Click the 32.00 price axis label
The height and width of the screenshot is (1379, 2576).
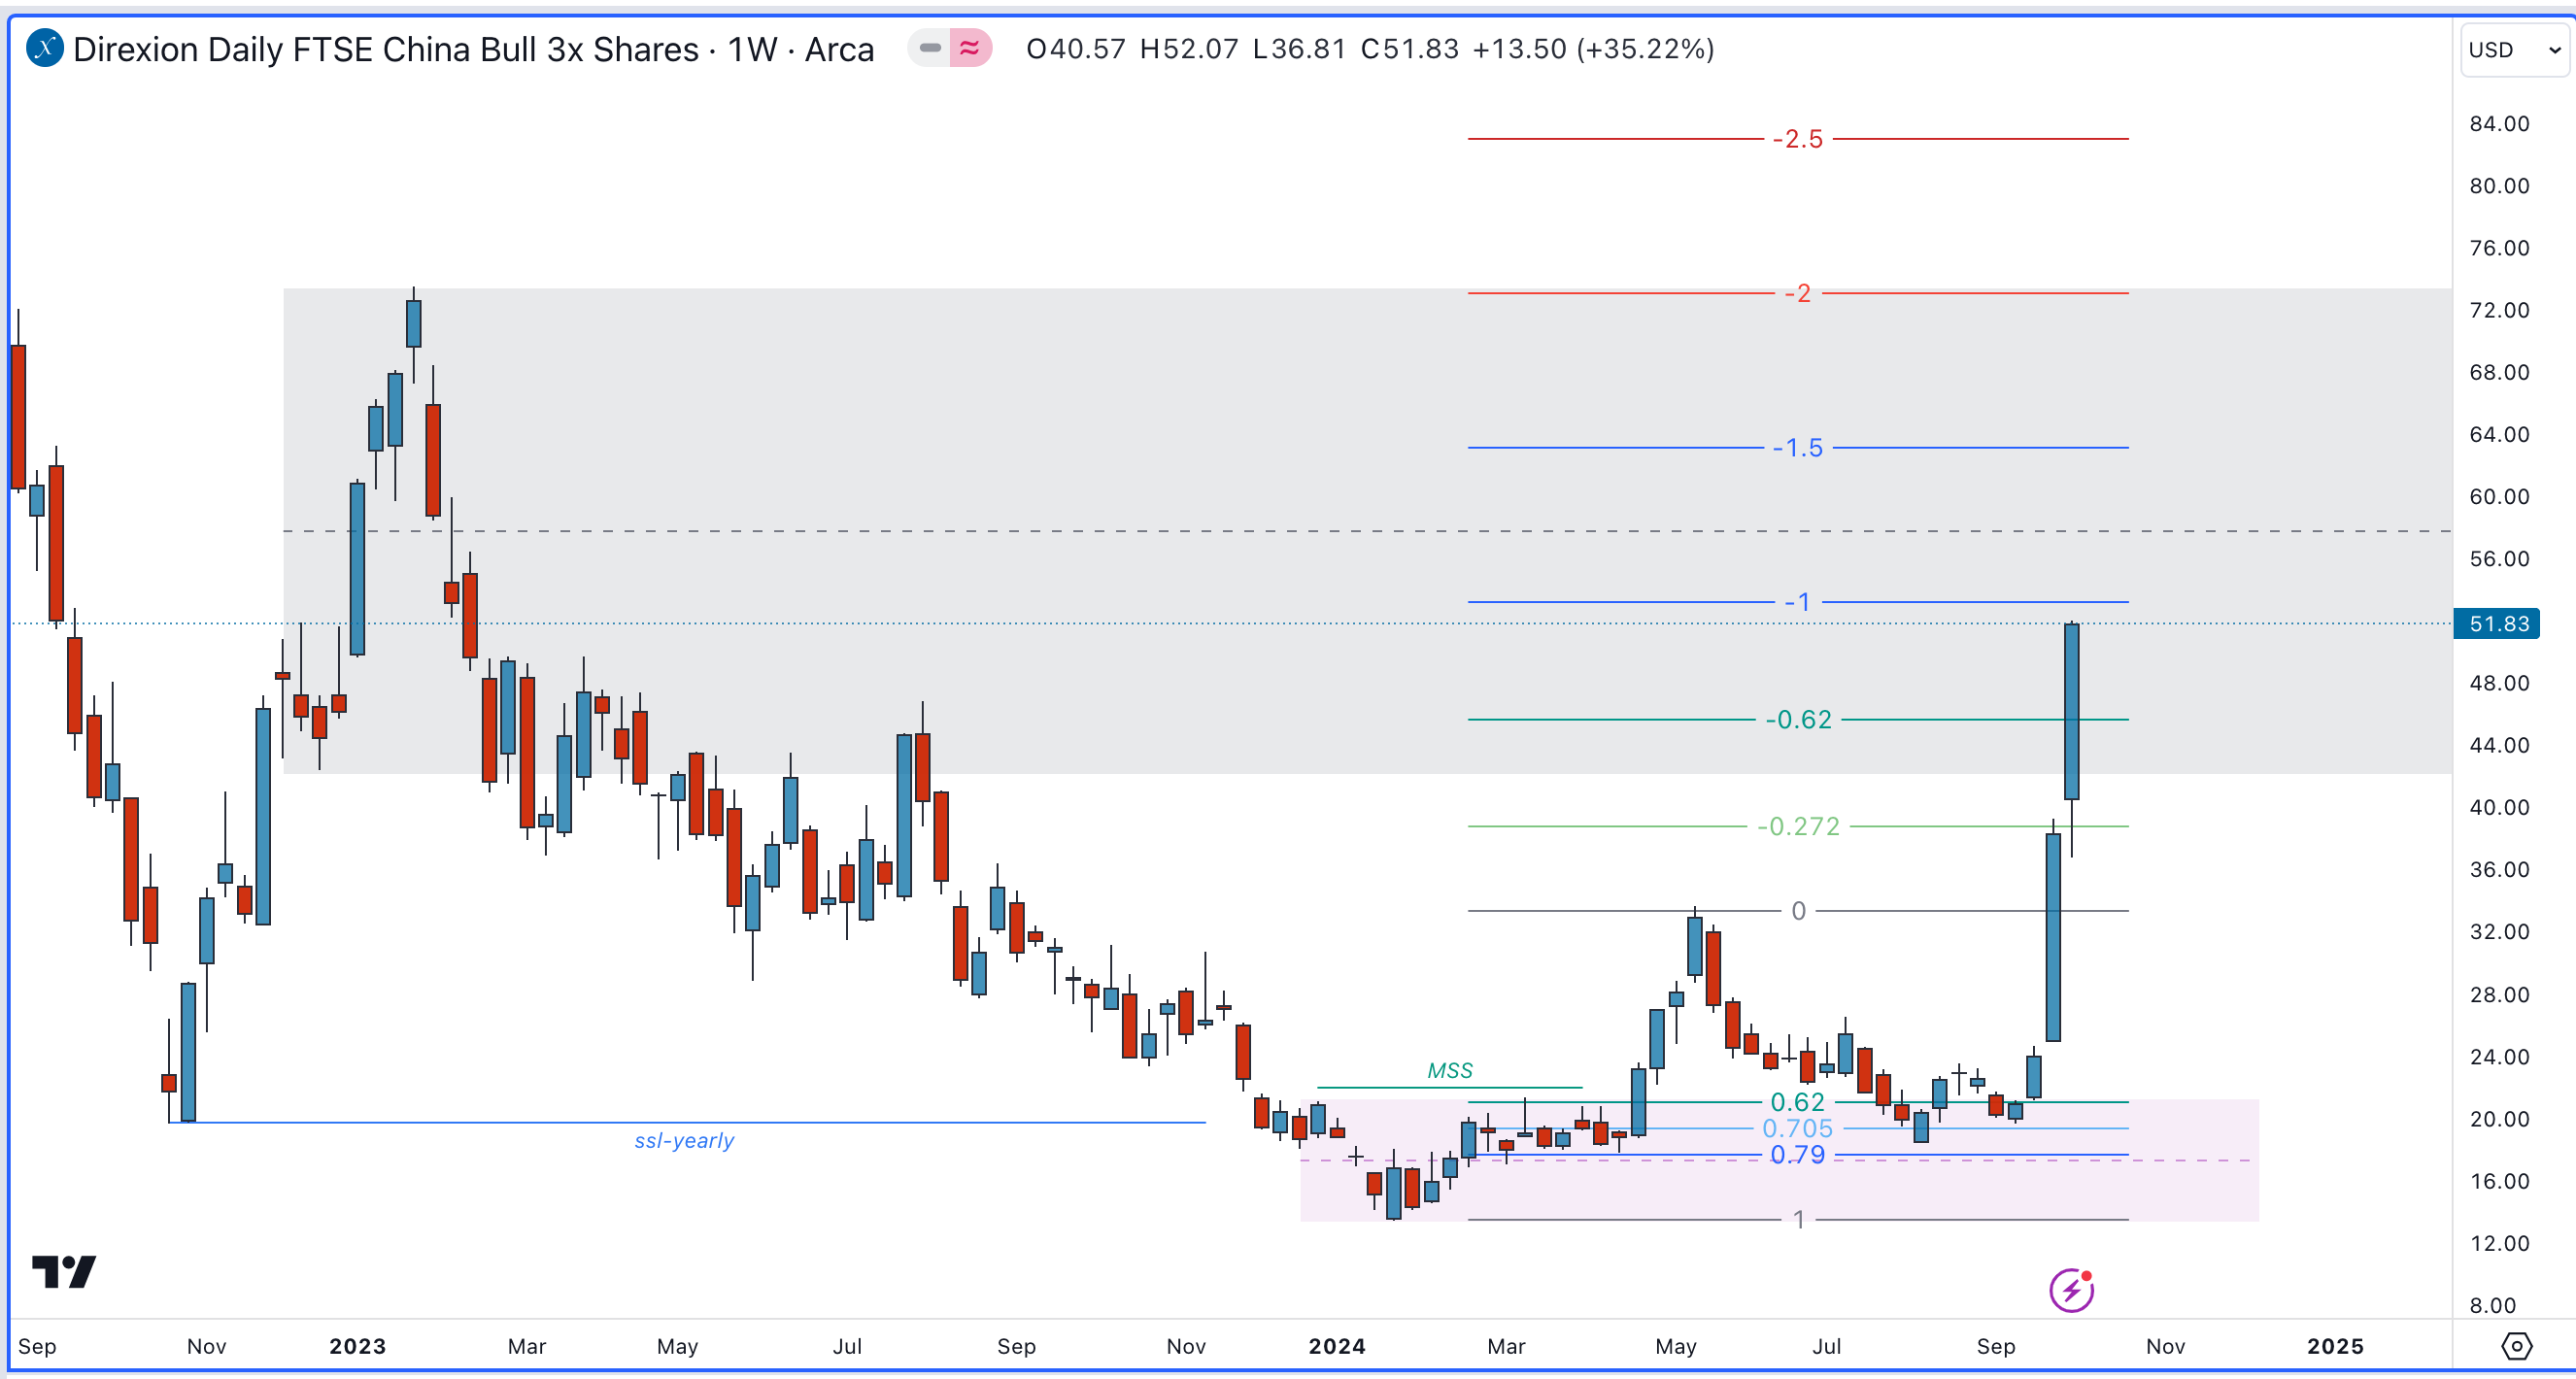2499,932
